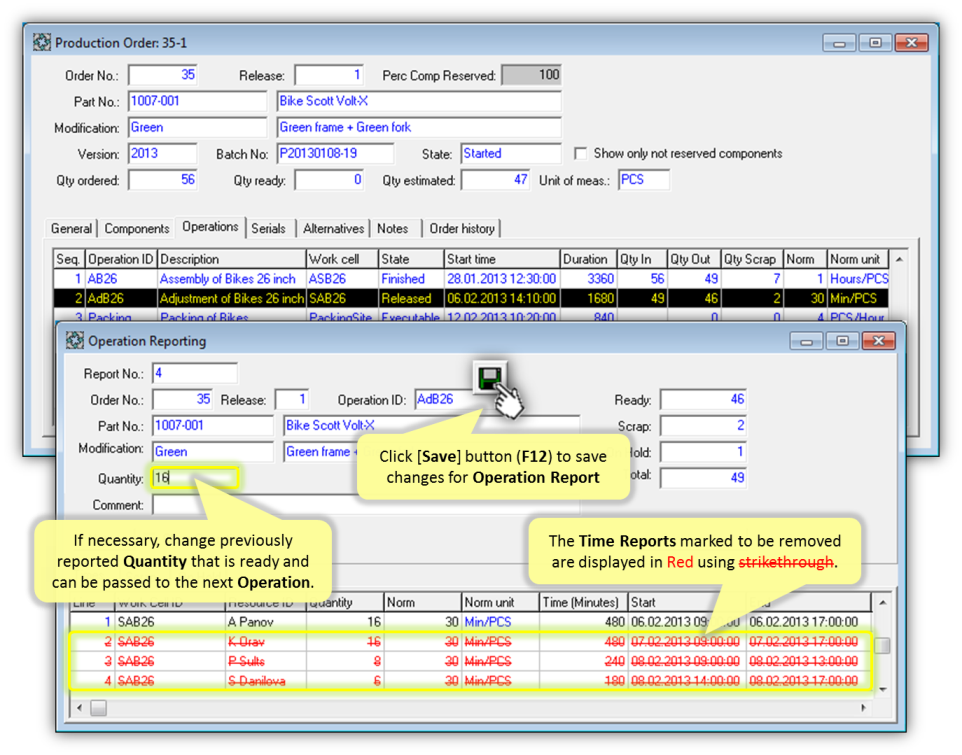
Task: Minimize the Operation Reporting window
Action: click(806, 341)
